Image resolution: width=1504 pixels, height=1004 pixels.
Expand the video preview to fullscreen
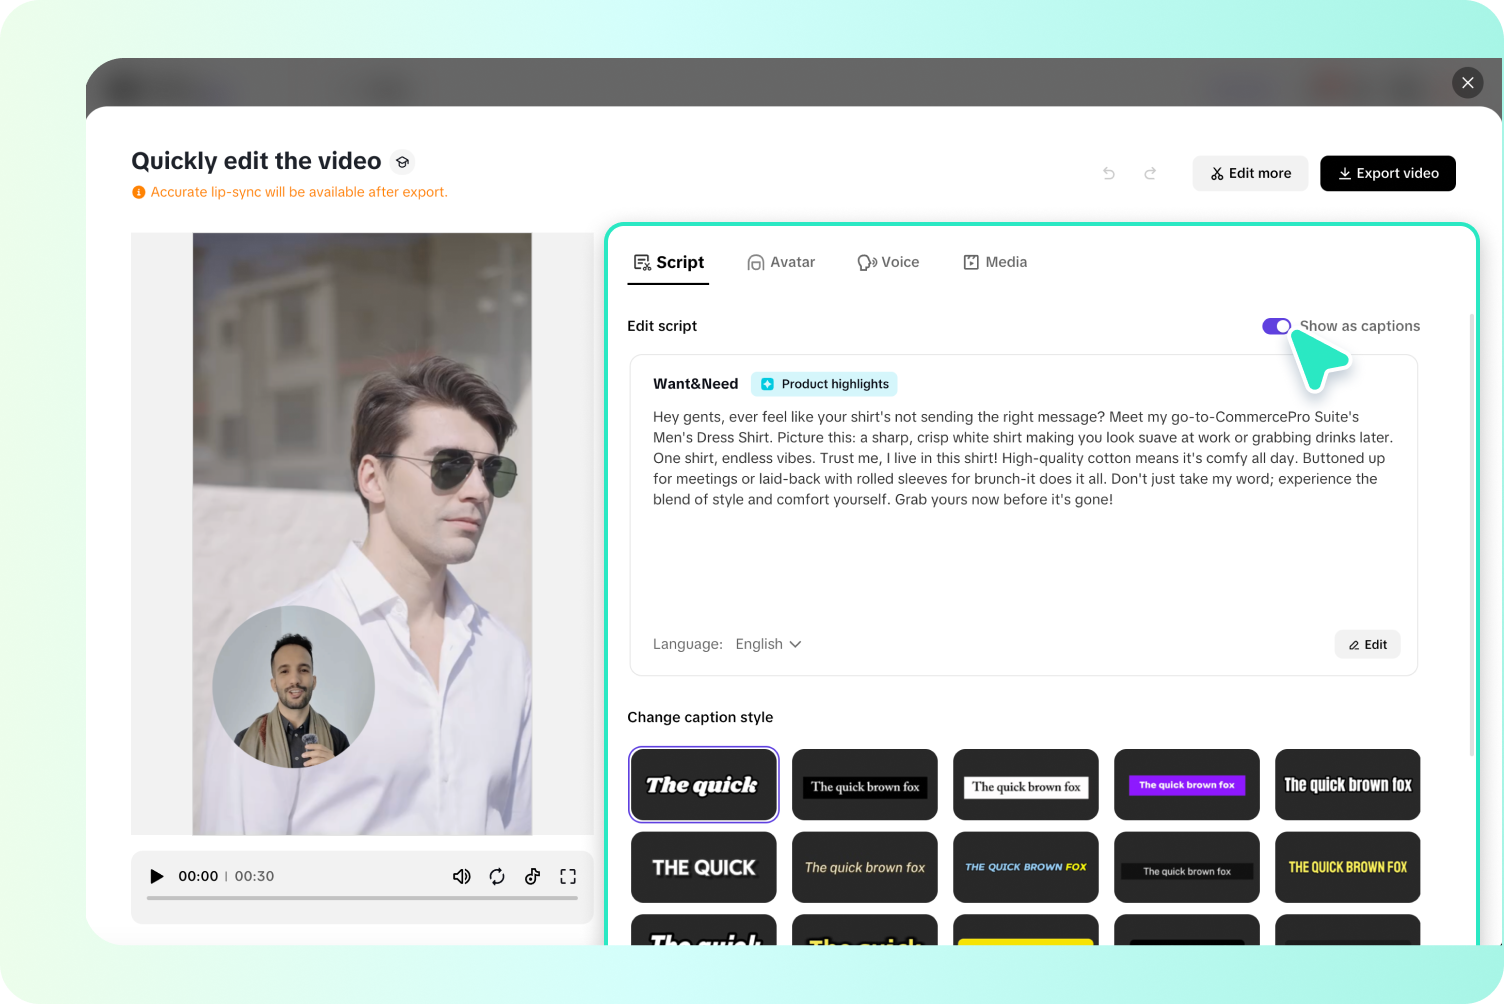tap(568, 876)
